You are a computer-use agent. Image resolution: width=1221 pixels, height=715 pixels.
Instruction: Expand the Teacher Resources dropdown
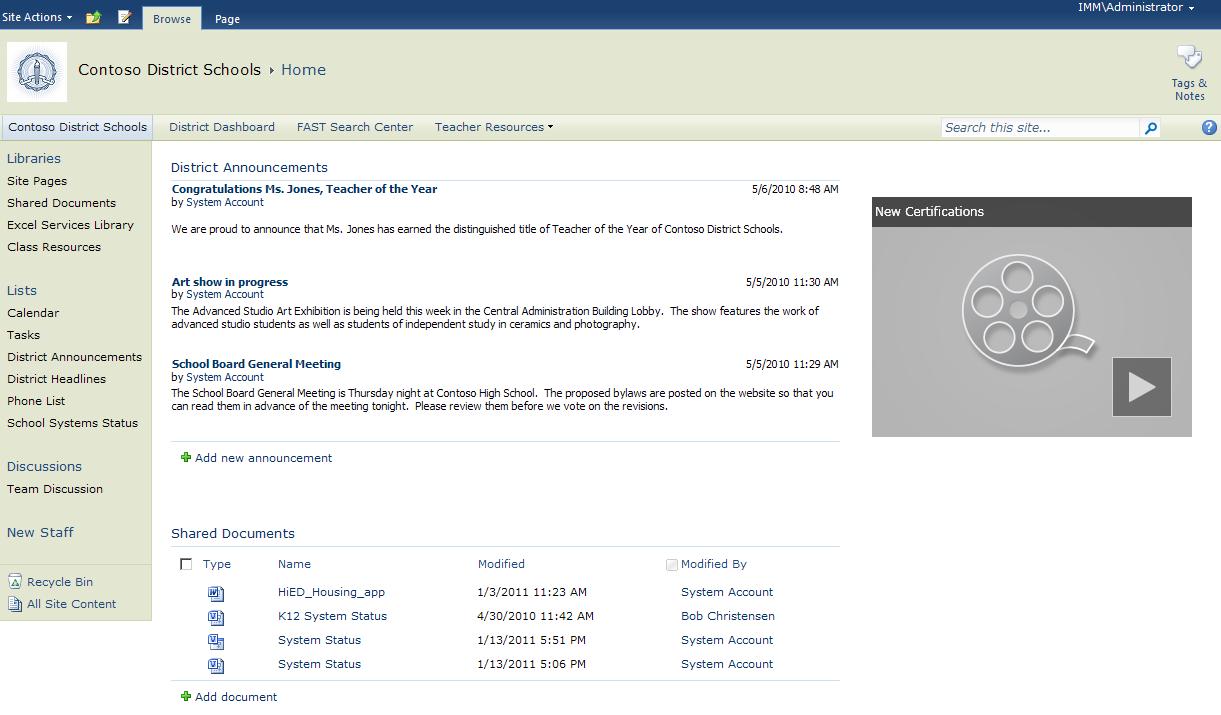[494, 127]
